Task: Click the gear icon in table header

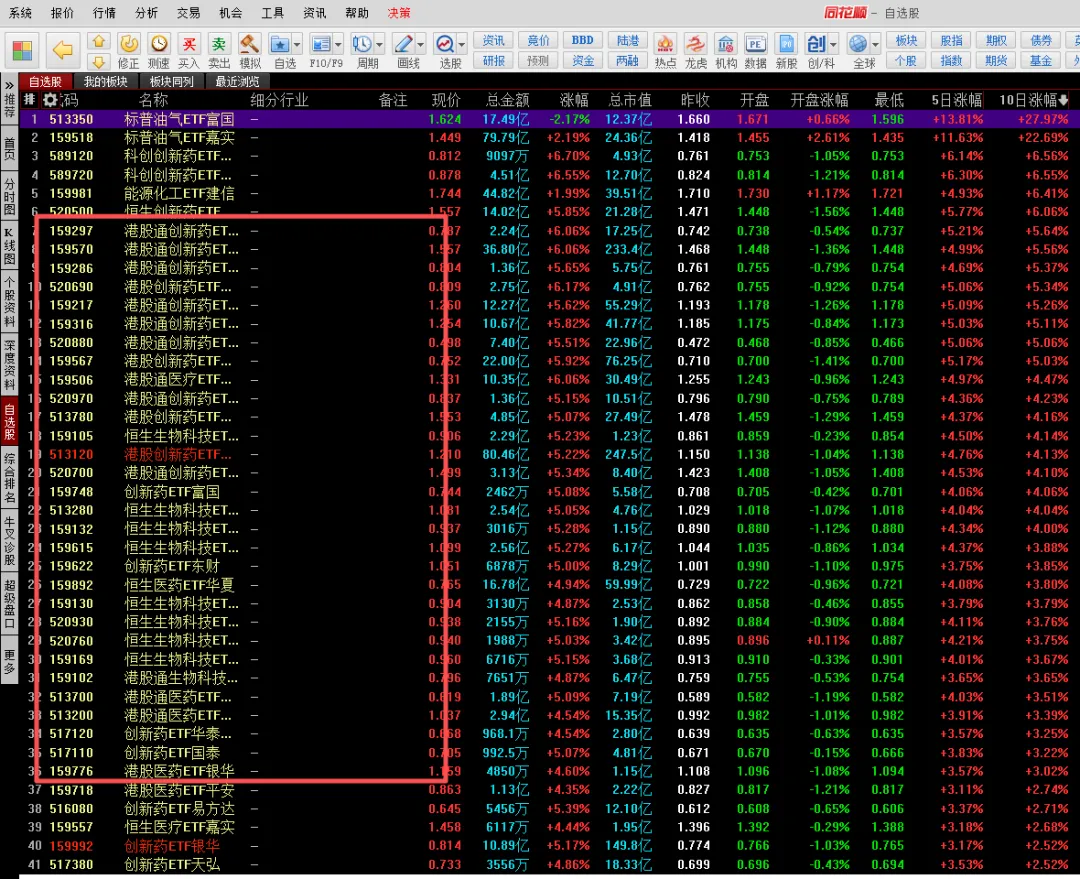Action: (50, 100)
